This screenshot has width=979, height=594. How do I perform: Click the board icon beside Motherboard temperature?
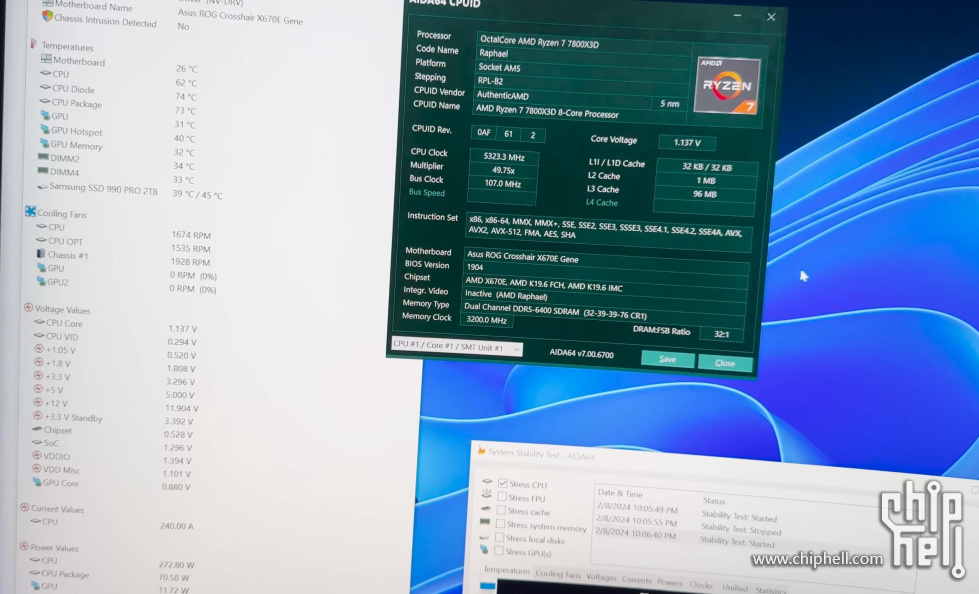pos(46,59)
